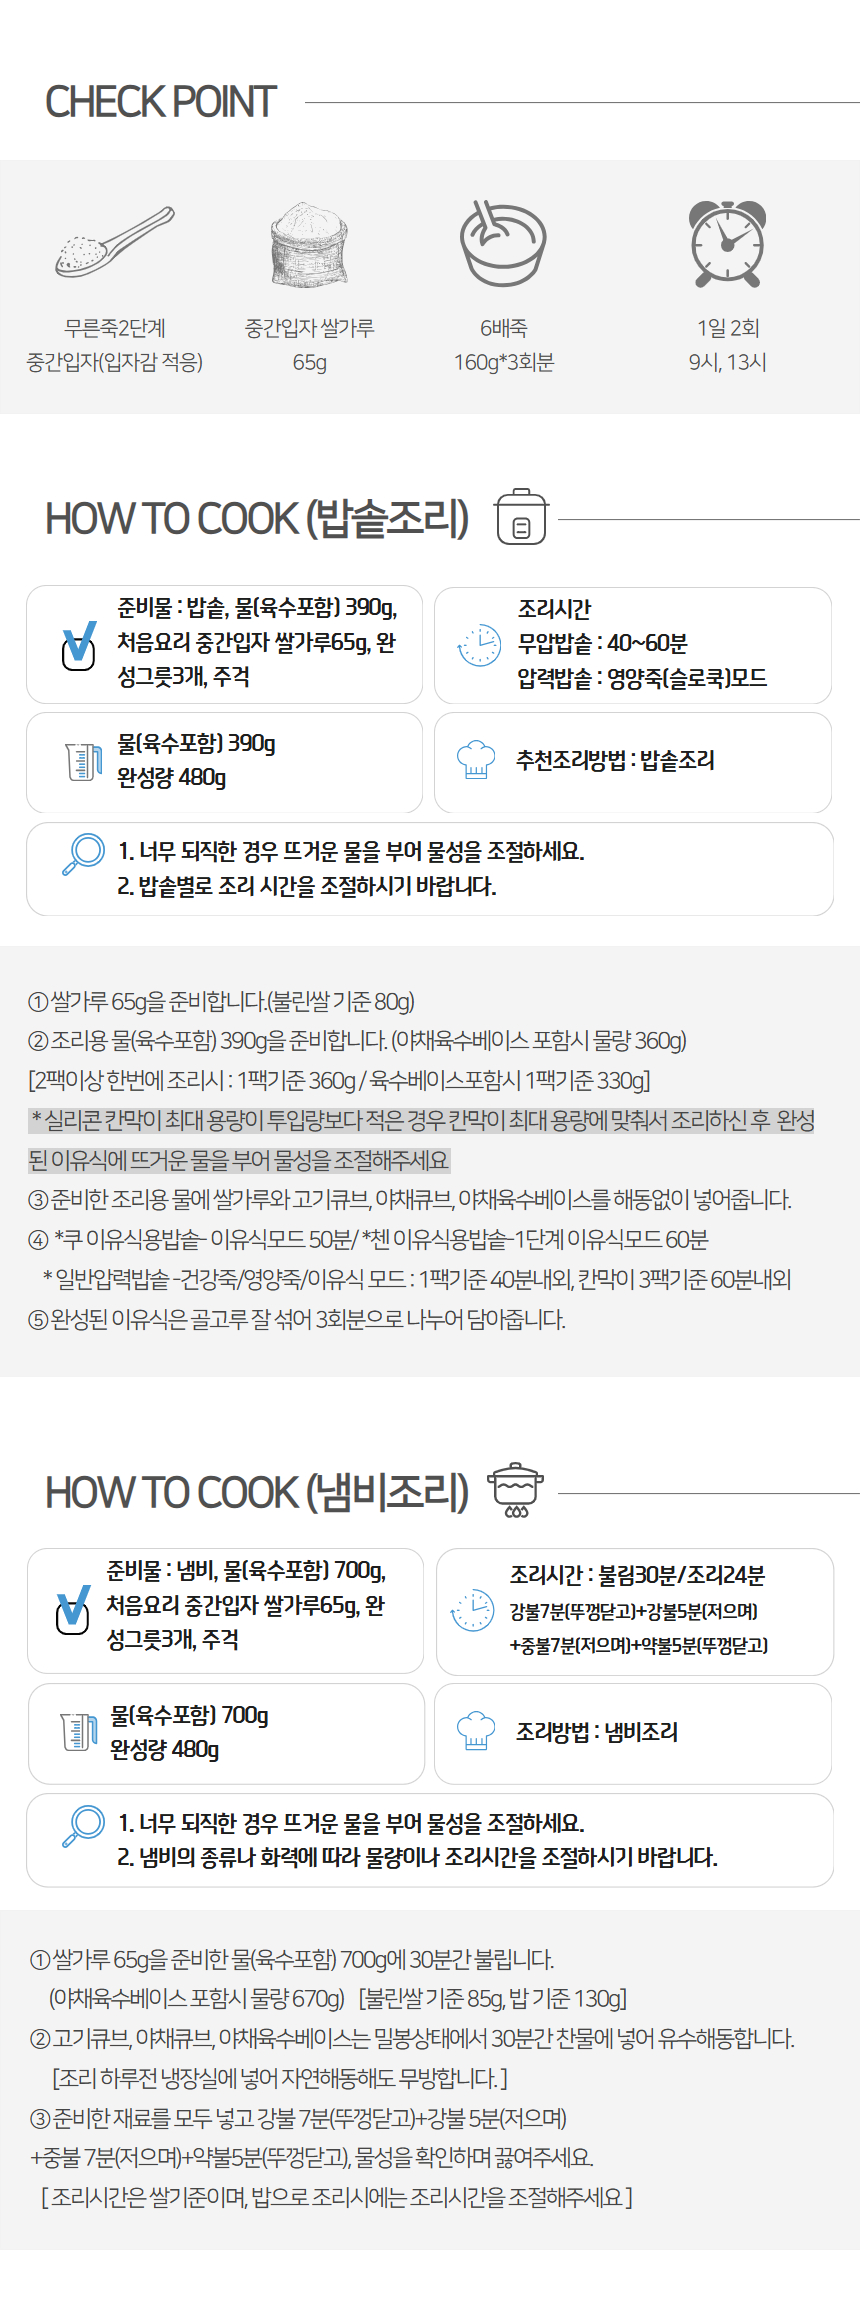Click the HOW TO COOK (냄비조리) heading
The image size is (860, 2300).
pyautogui.click(x=257, y=1492)
